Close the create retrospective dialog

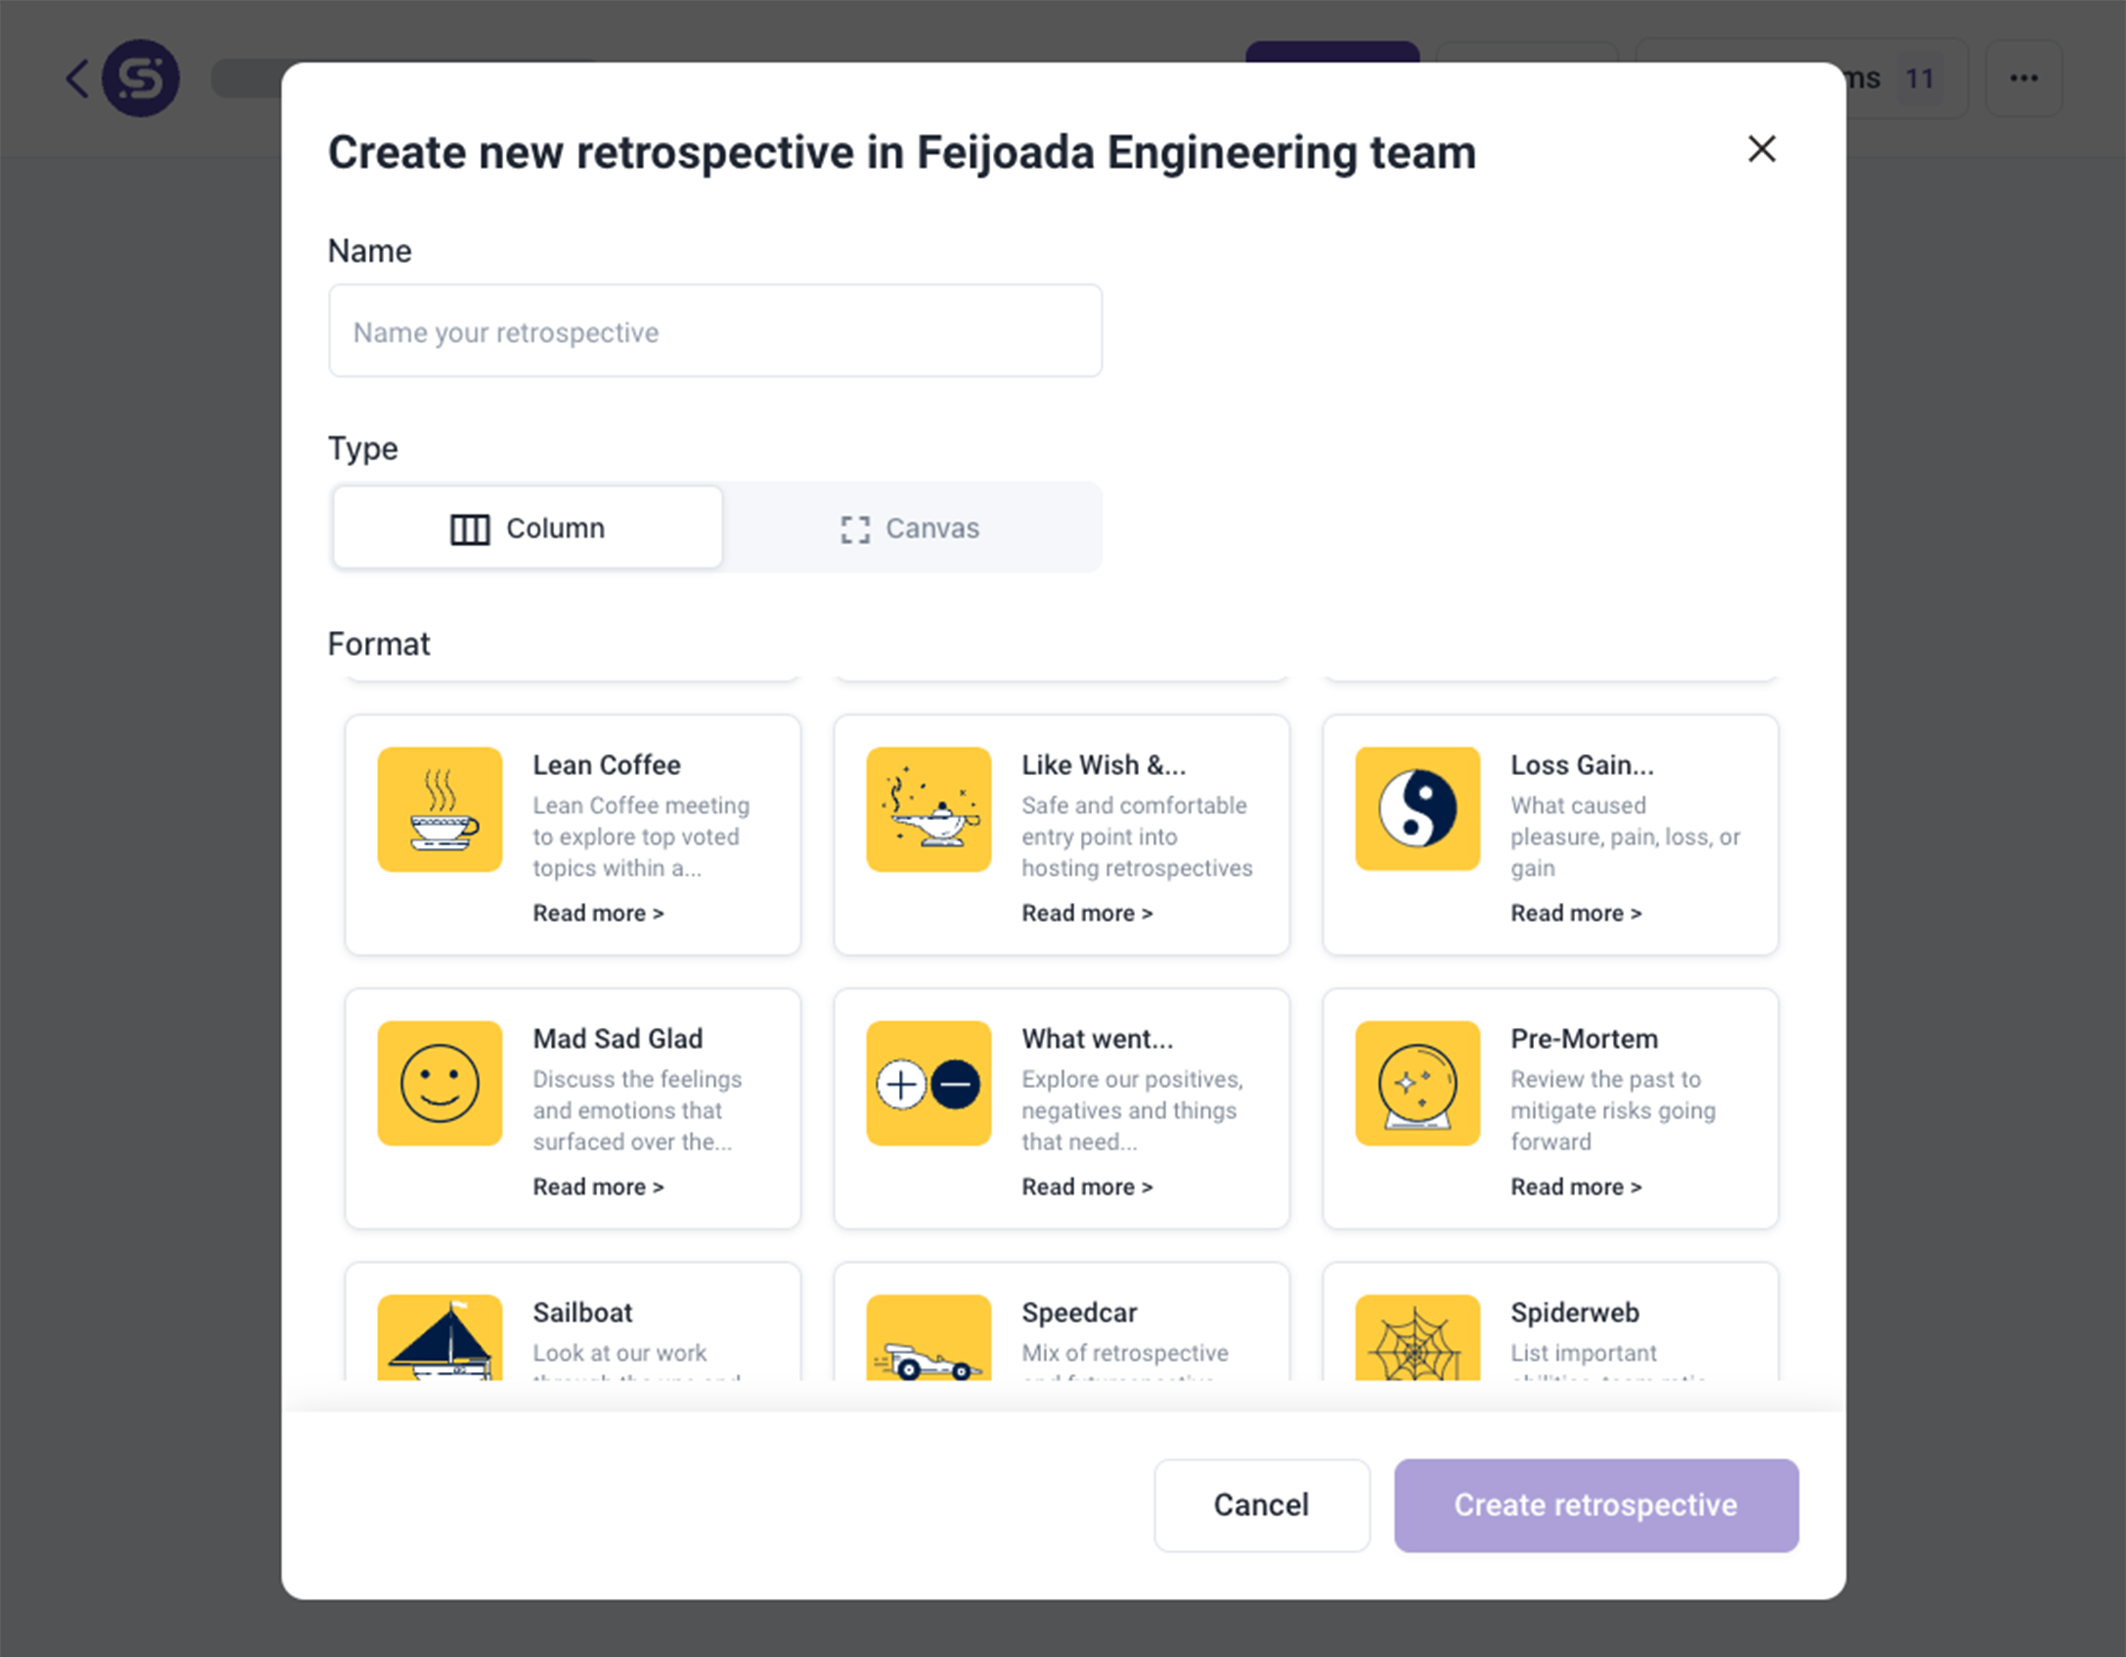coord(1761,149)
